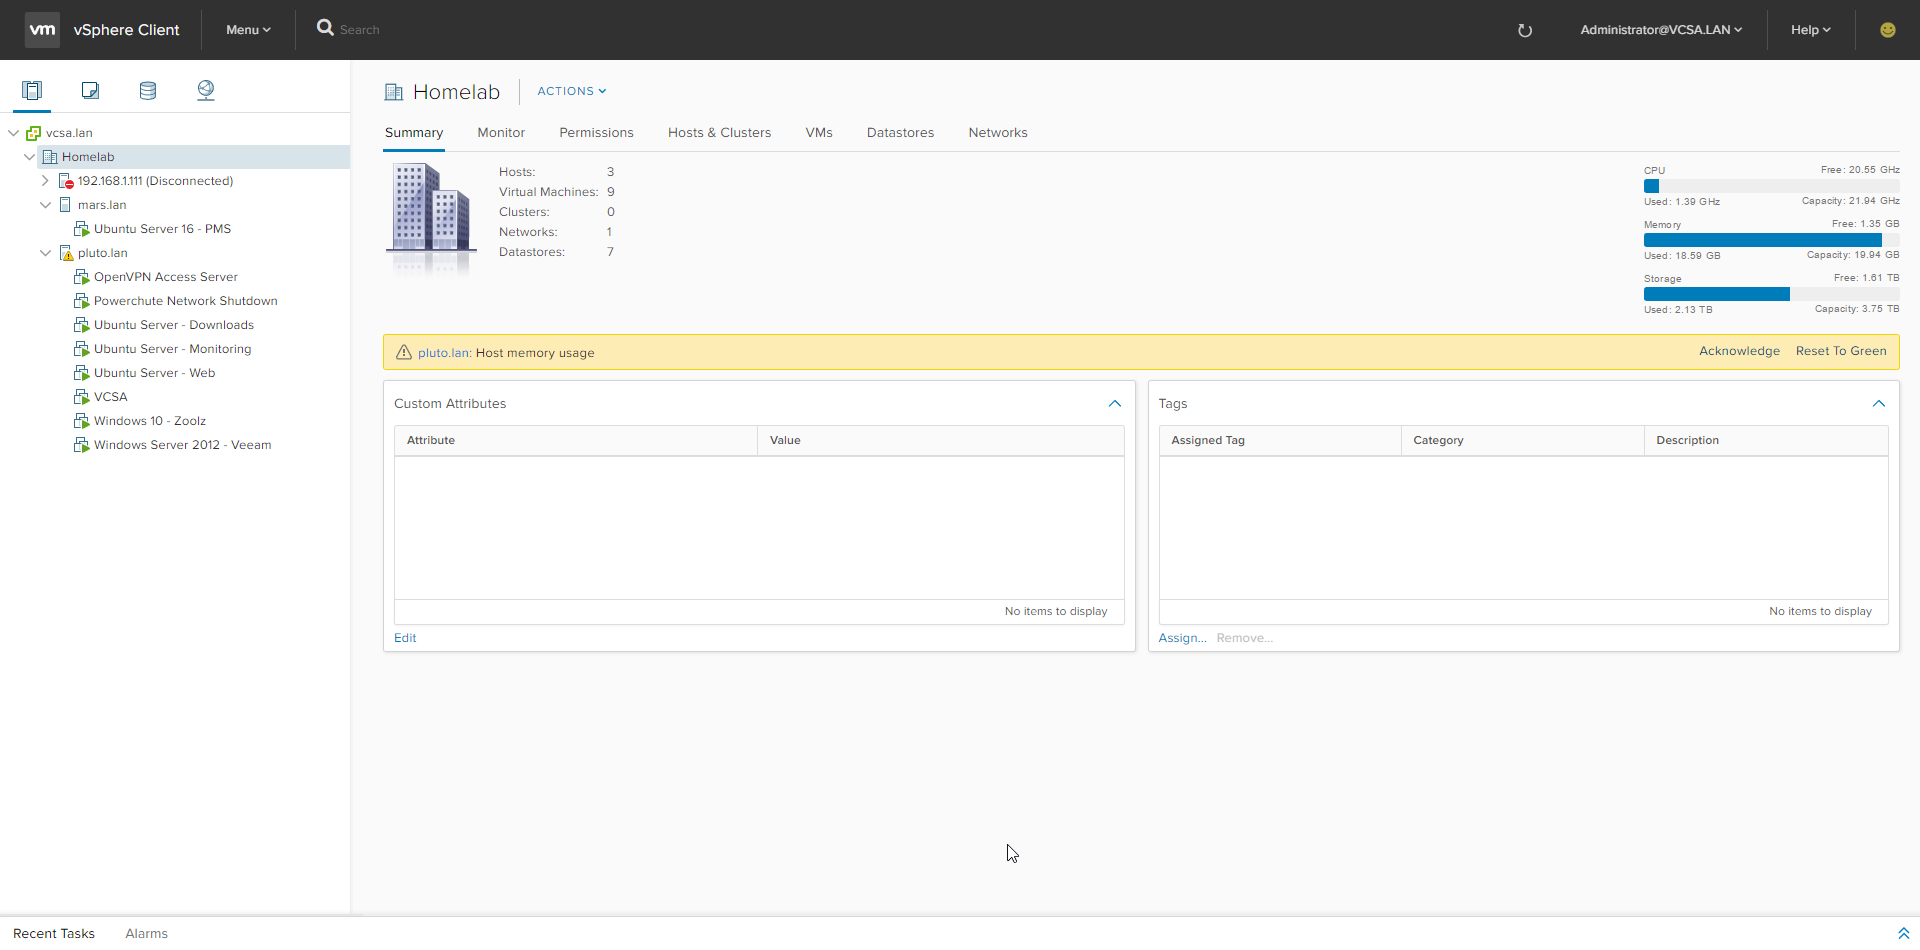Collapse the Custom Attributes panel
Image resolution: width=1920 pixels, height=950 pixels.
pyautogui.click(x=1115, y=404)
